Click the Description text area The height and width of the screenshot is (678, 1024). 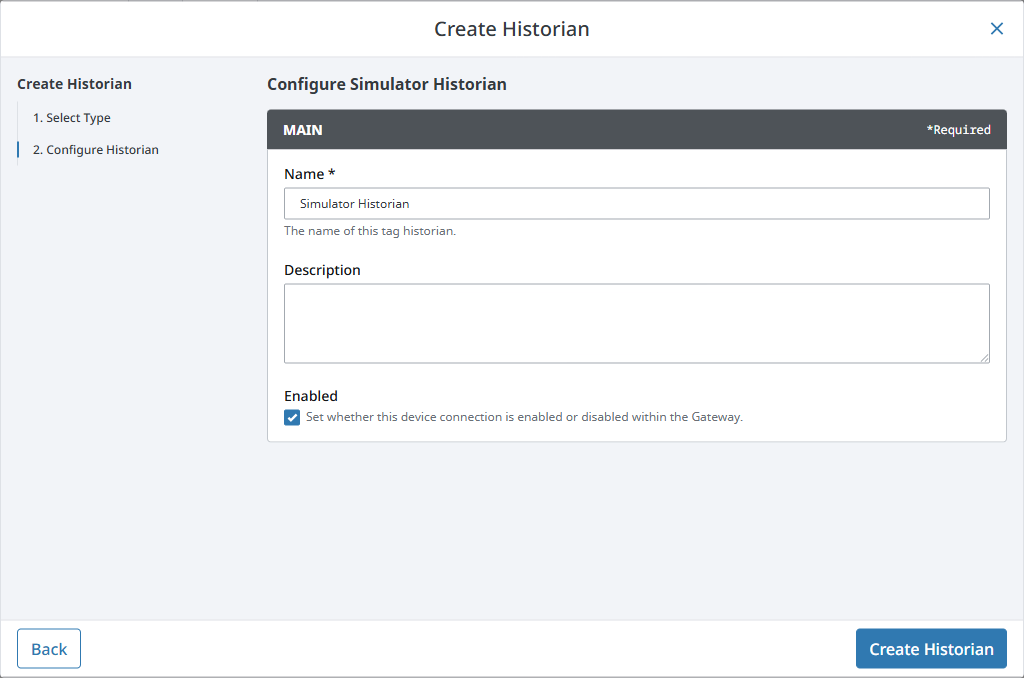point(636,320)
